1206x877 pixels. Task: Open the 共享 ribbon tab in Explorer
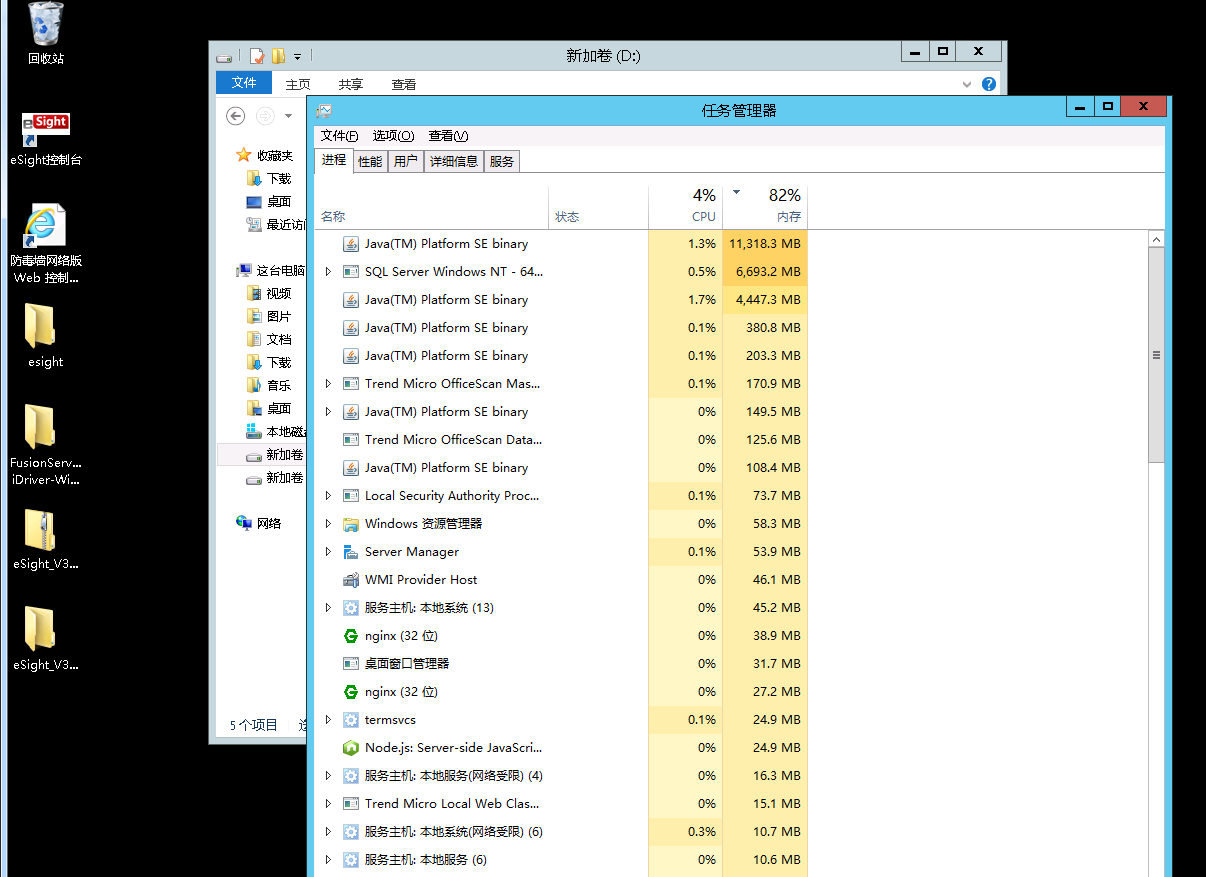[x=351, y=84]
